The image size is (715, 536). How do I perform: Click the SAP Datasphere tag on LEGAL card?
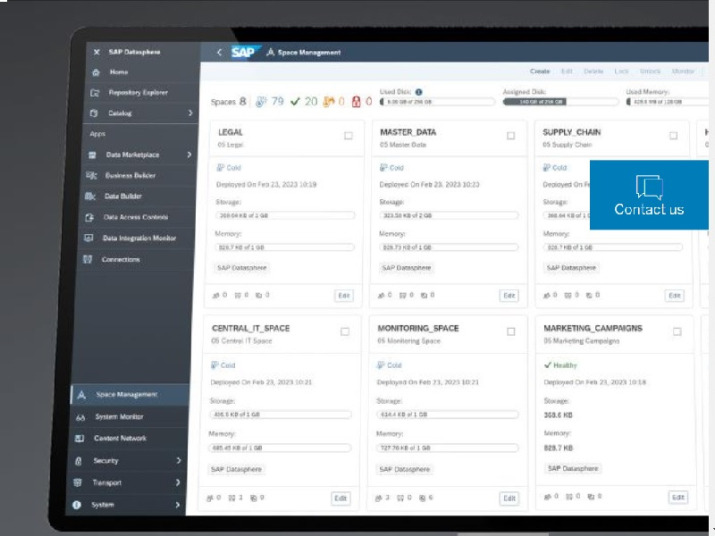coord(242,268)
